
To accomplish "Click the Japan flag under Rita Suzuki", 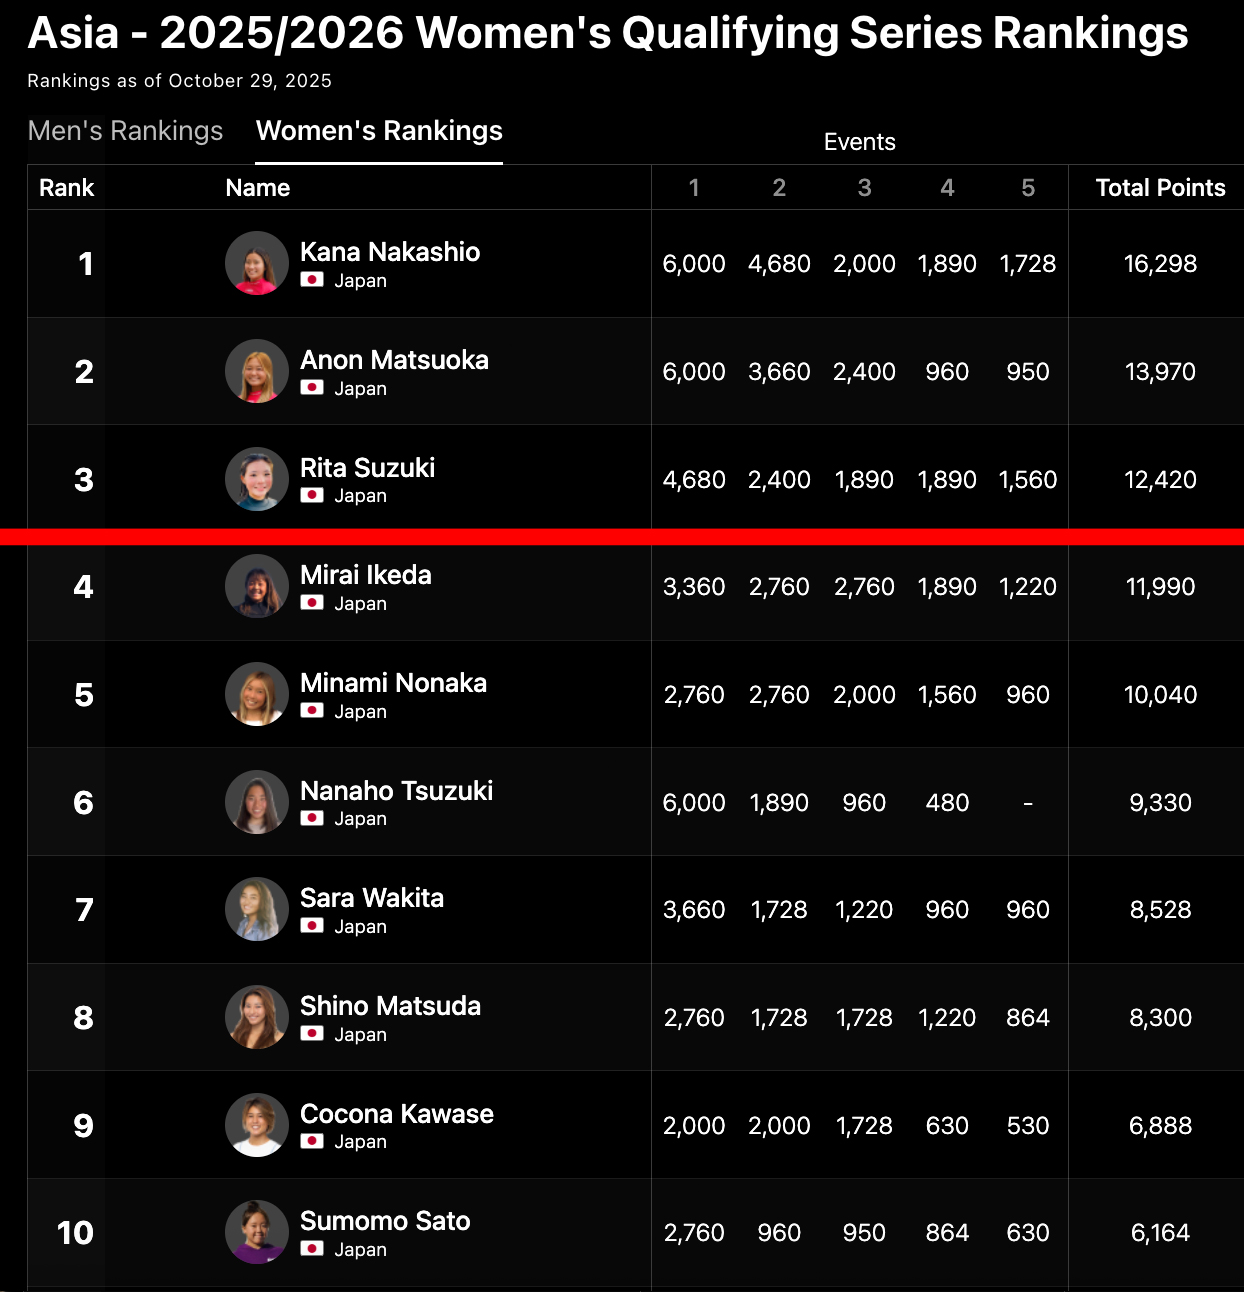I will click(312, 496).
